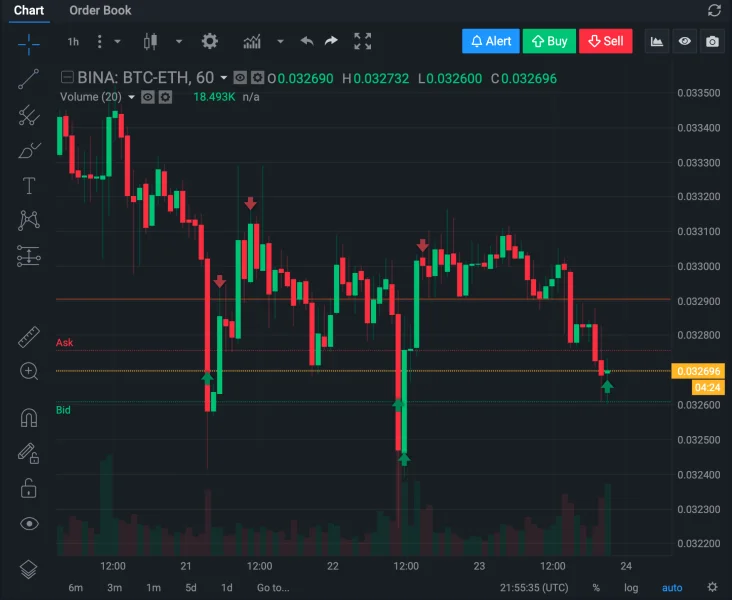Click the Go to... date field
Image resolution: width=732 pixels, height=600 pixels.
pyautogui.click(x=273, y=587)
